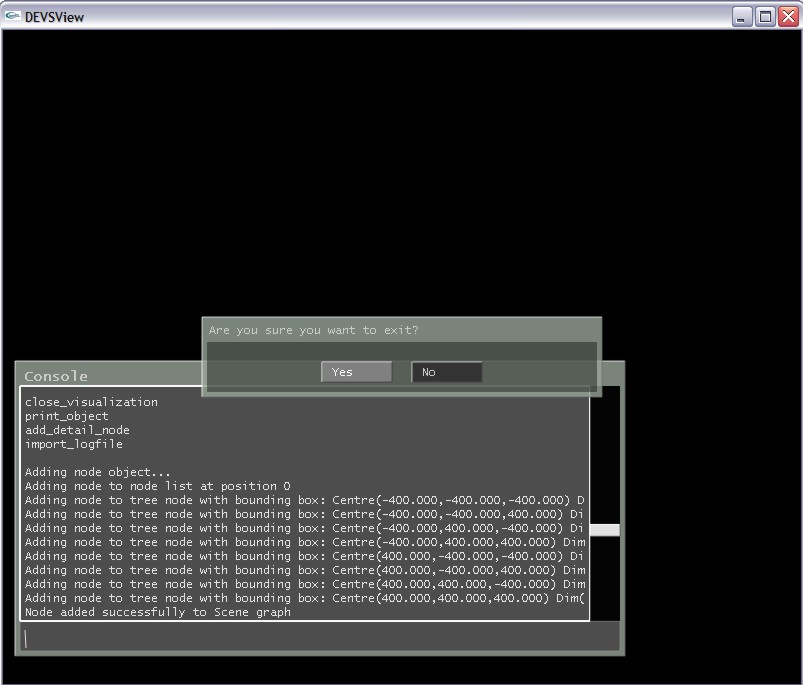Click 'Adding node to node list at position 0'

click(x=158, y=486)
